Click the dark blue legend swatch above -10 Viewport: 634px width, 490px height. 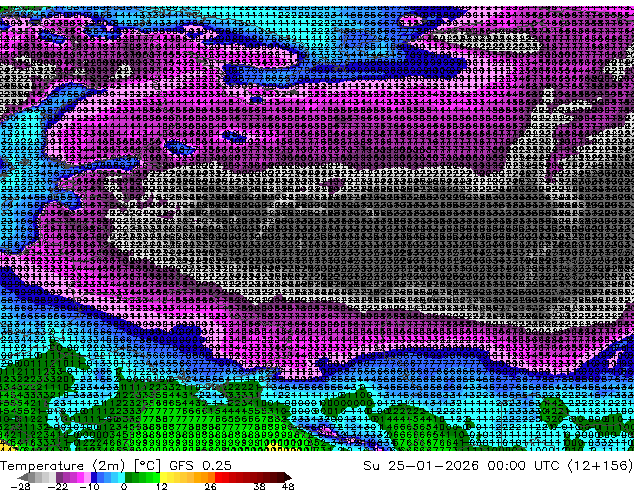tap(94, 477)
